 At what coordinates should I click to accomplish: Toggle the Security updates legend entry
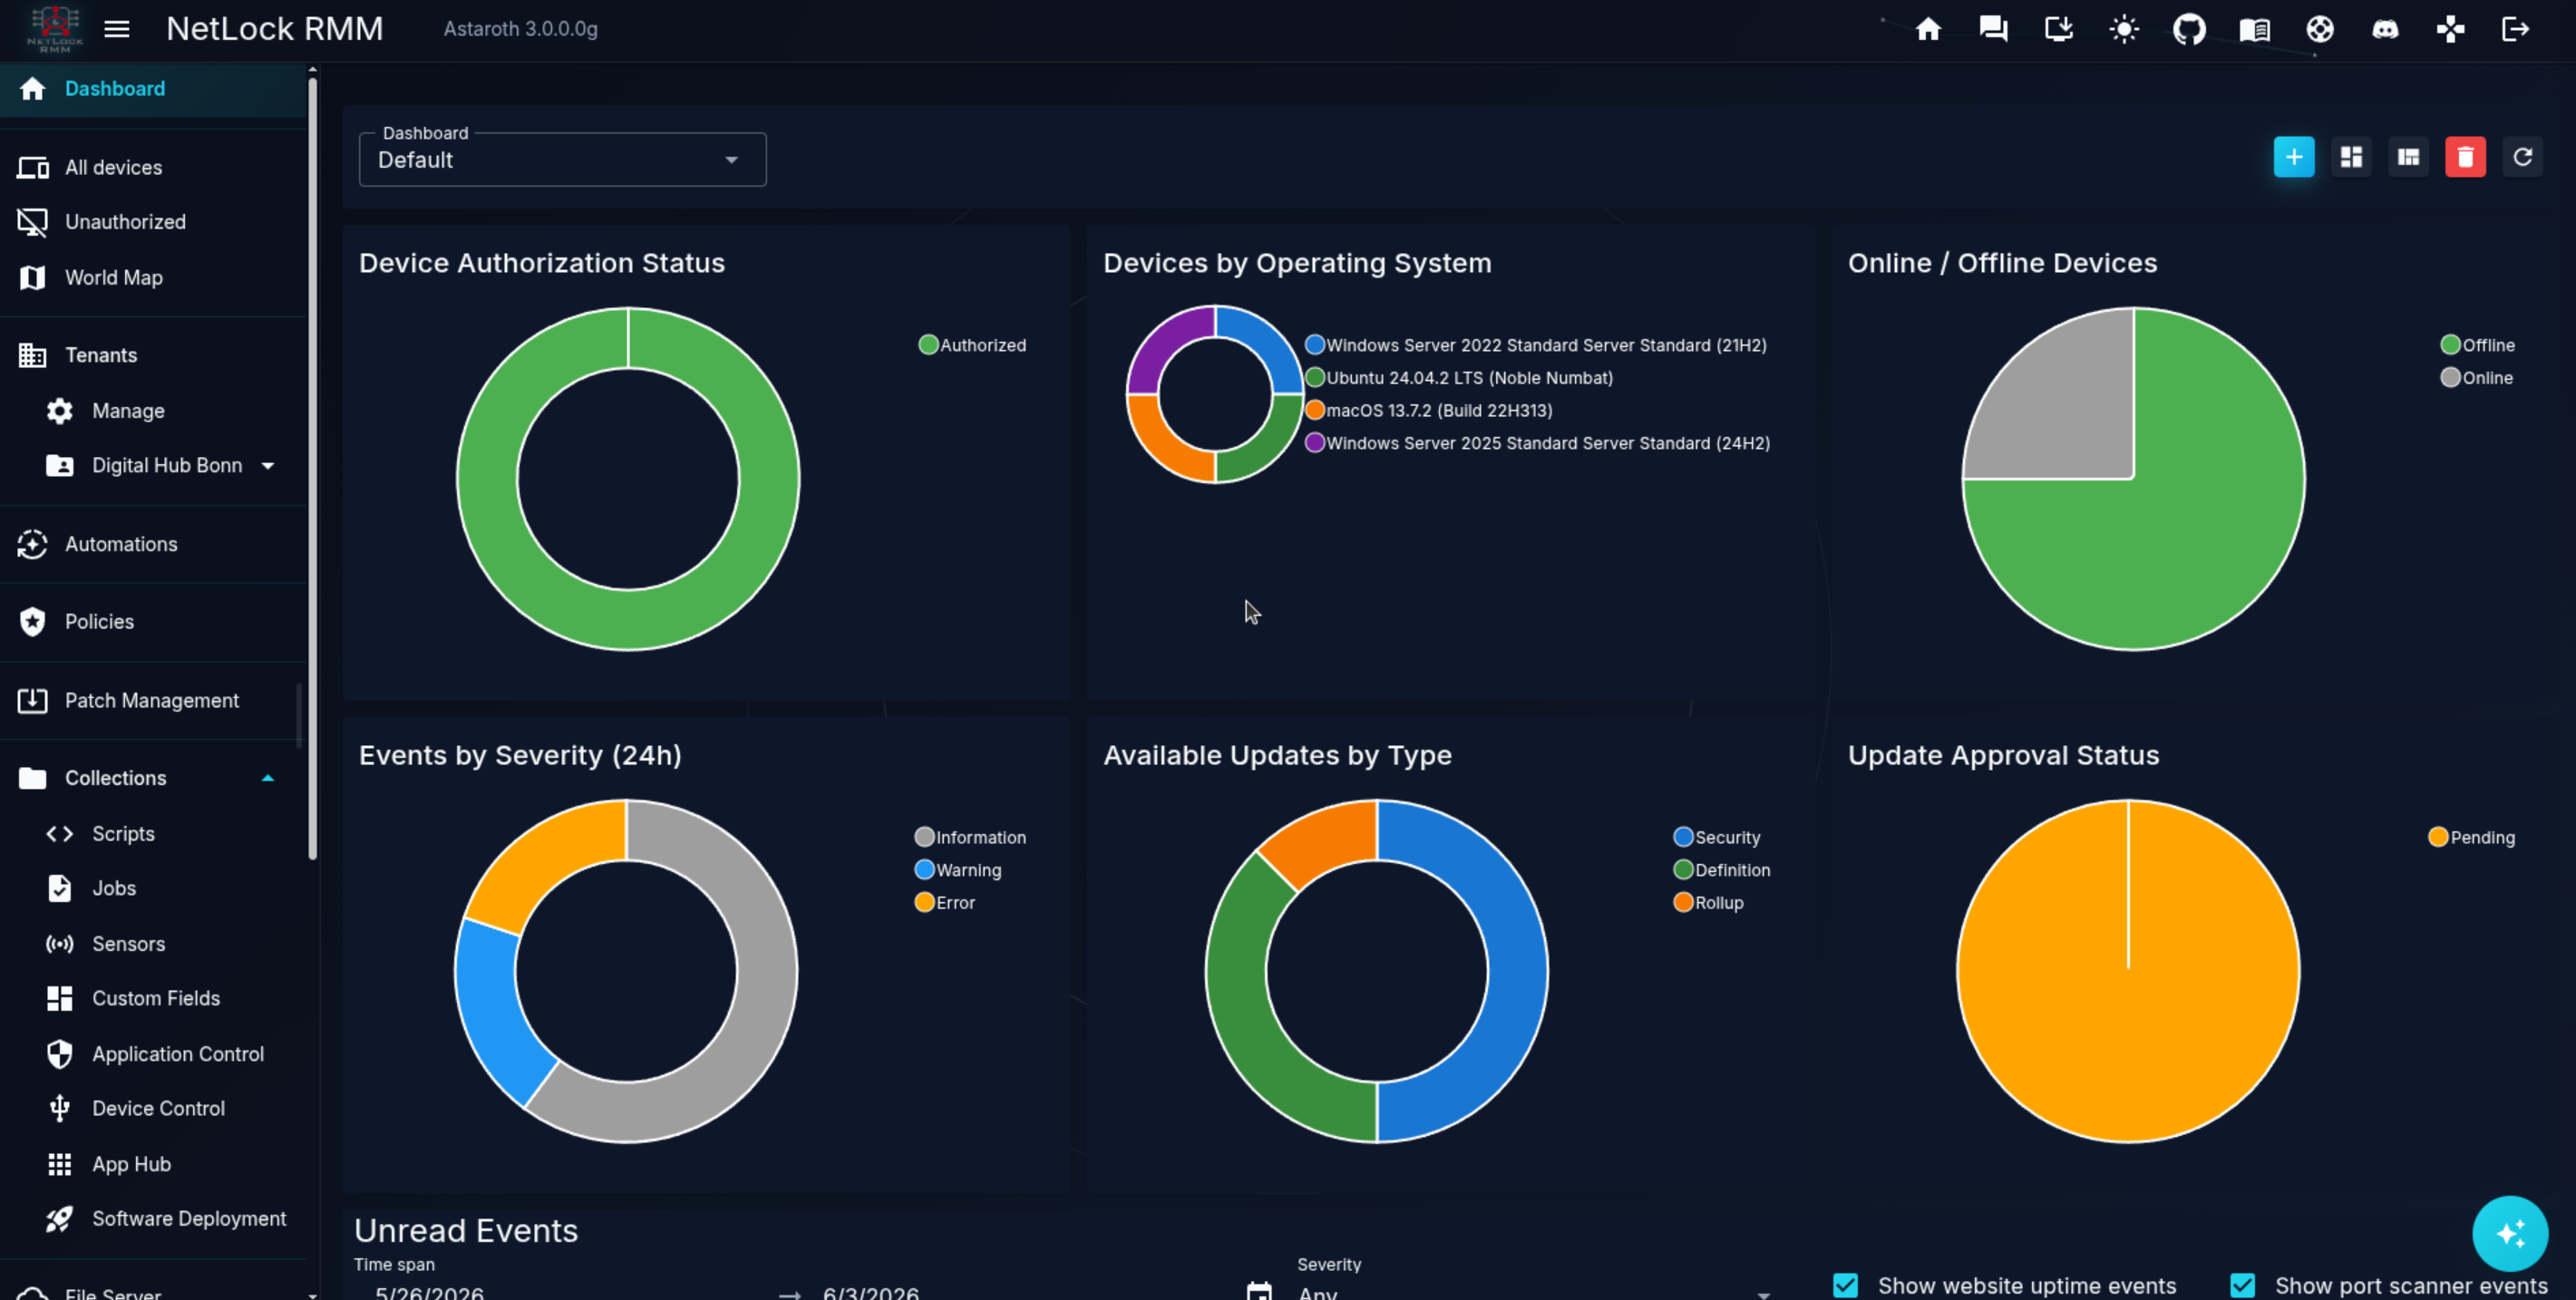1717,837
